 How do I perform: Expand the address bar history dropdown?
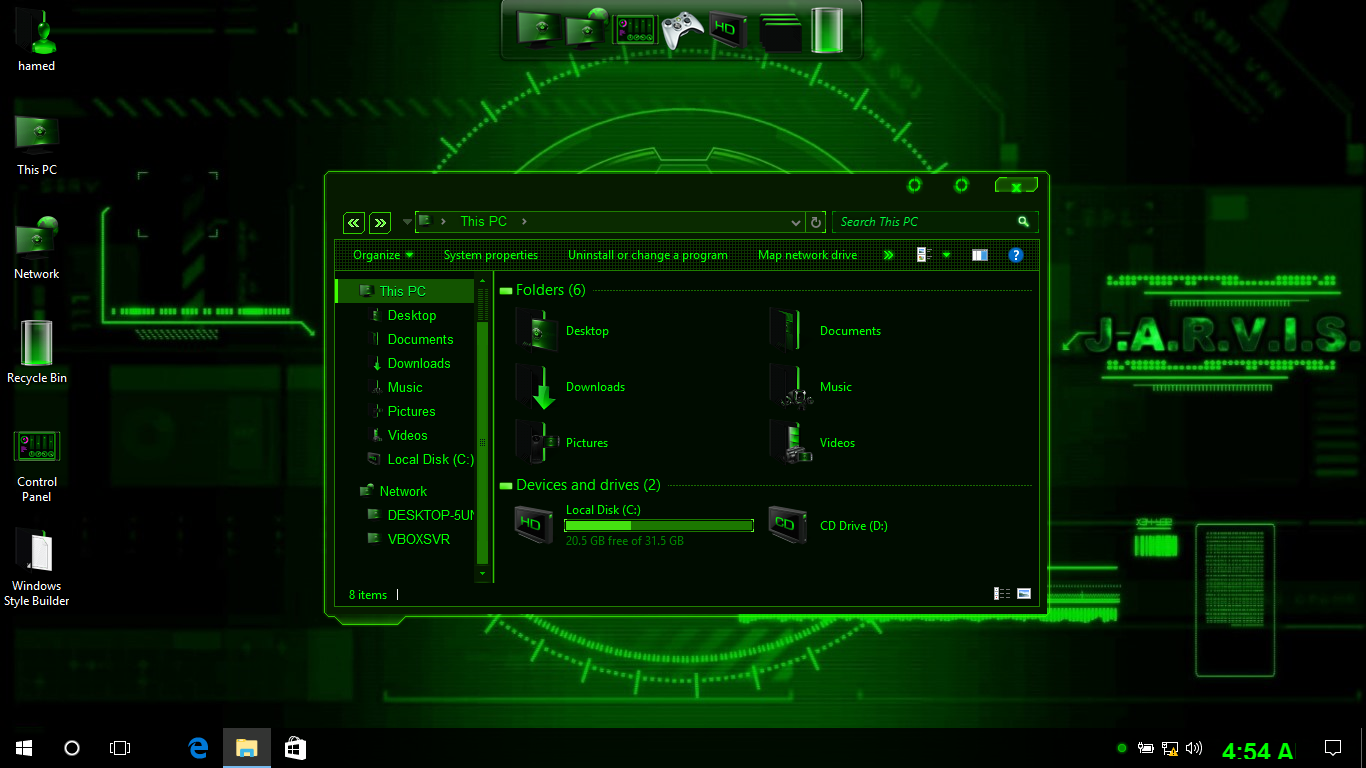796,222
